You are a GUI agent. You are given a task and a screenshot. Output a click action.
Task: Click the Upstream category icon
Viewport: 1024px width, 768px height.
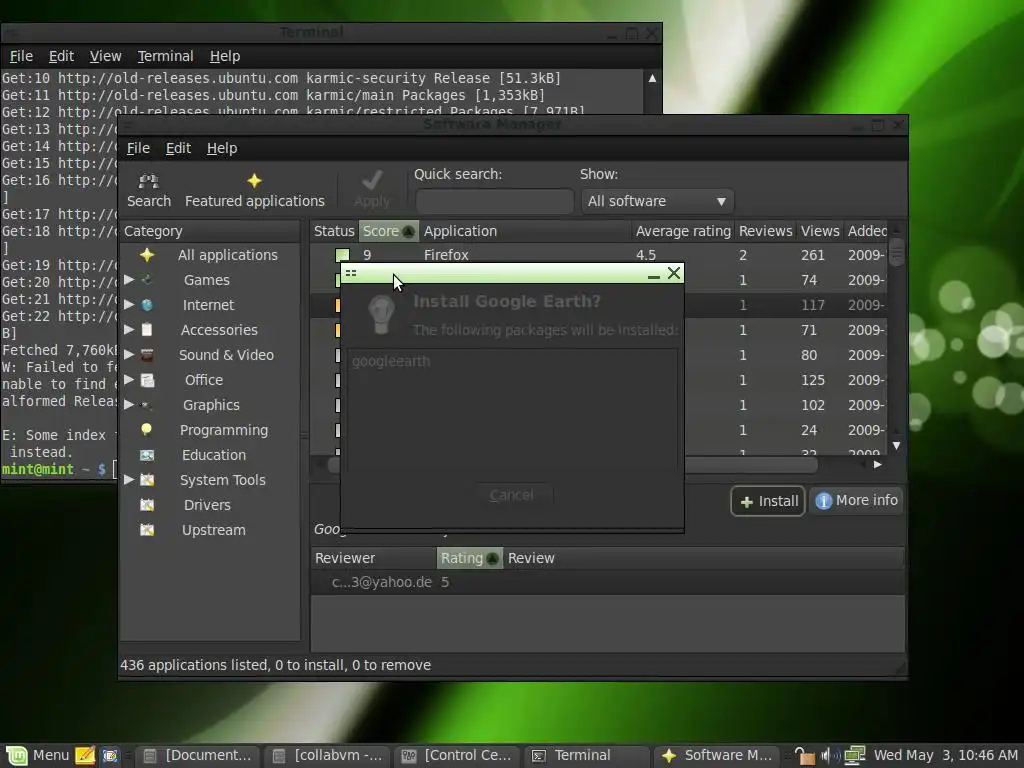pos(147,530)
